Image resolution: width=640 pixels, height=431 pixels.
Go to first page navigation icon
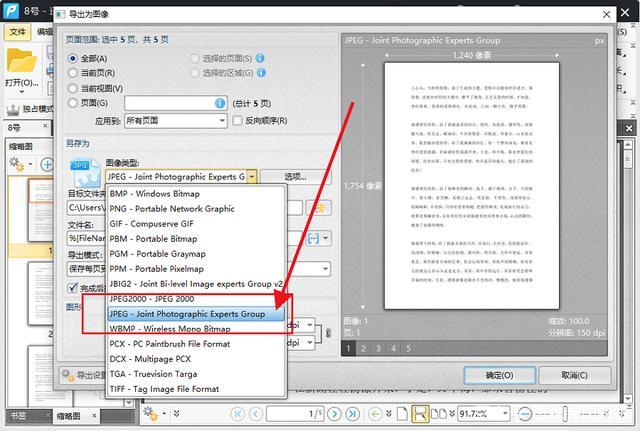pyautogui.click(x=237, y=413)
